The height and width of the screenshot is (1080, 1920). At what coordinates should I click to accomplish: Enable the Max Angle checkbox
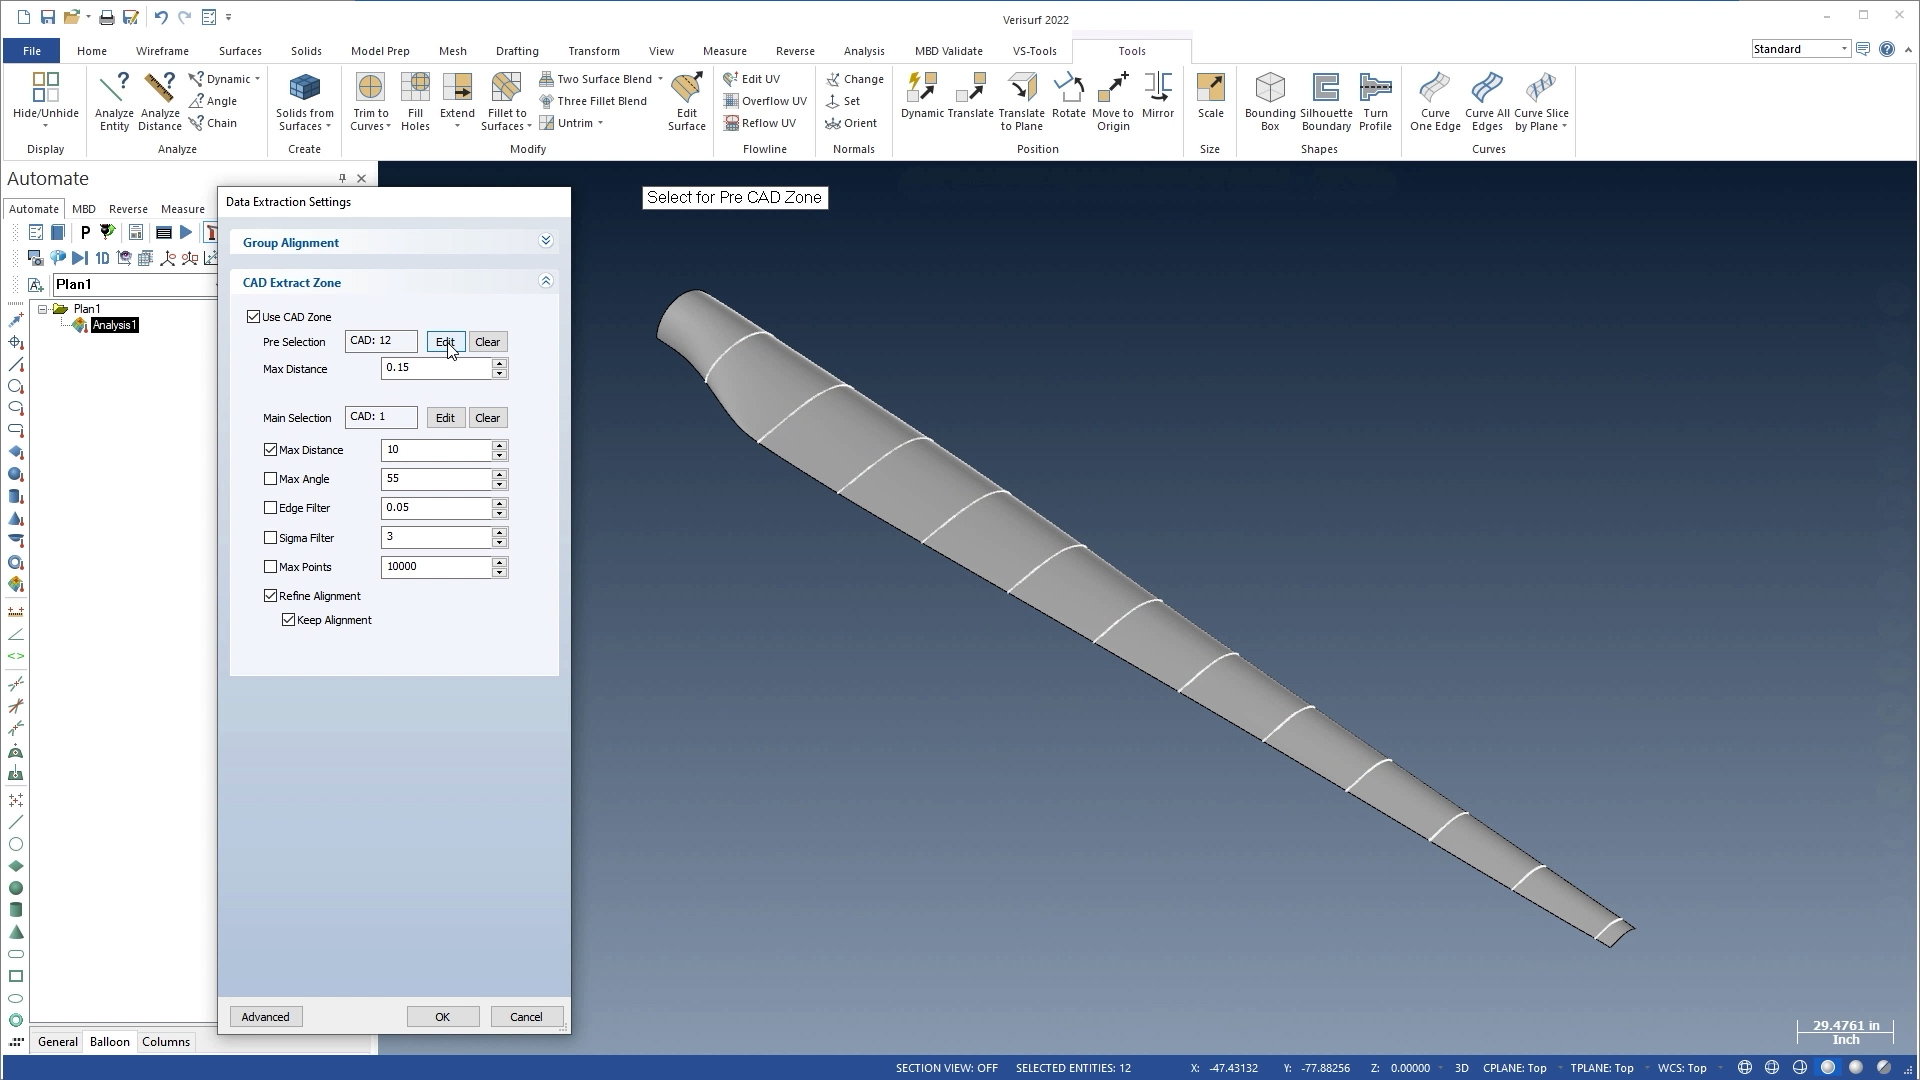tap(270, 479)
